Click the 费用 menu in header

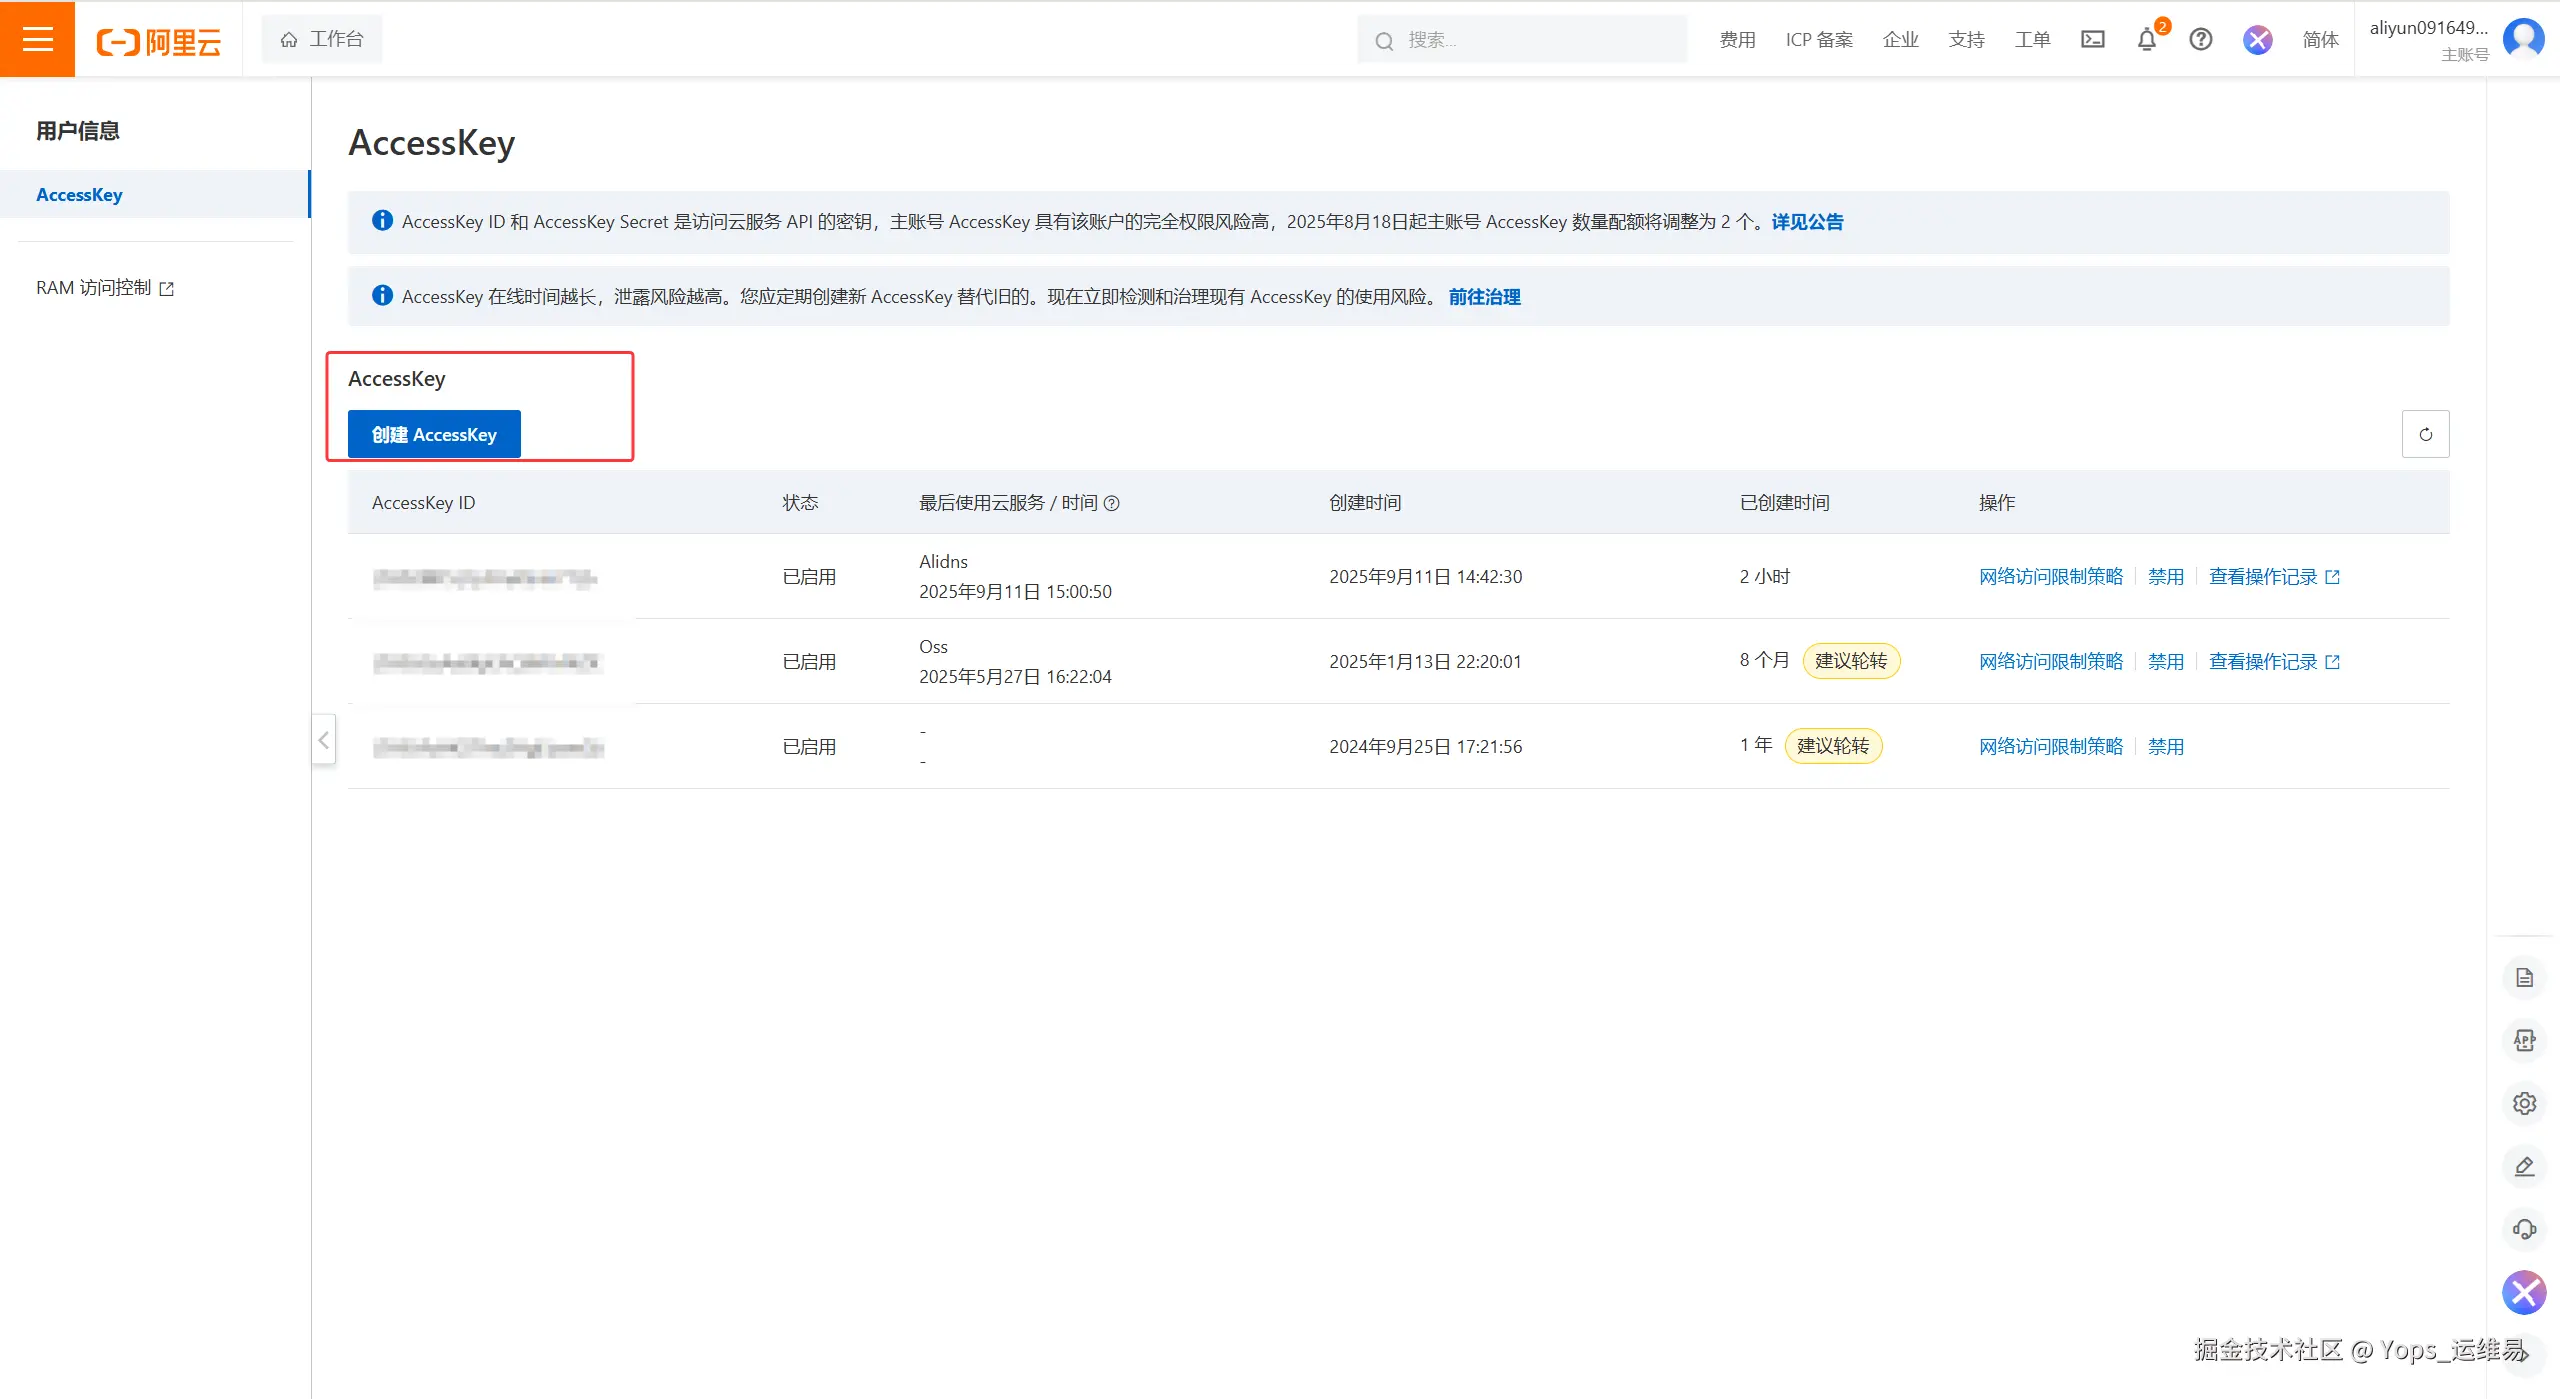(1737, 40)
